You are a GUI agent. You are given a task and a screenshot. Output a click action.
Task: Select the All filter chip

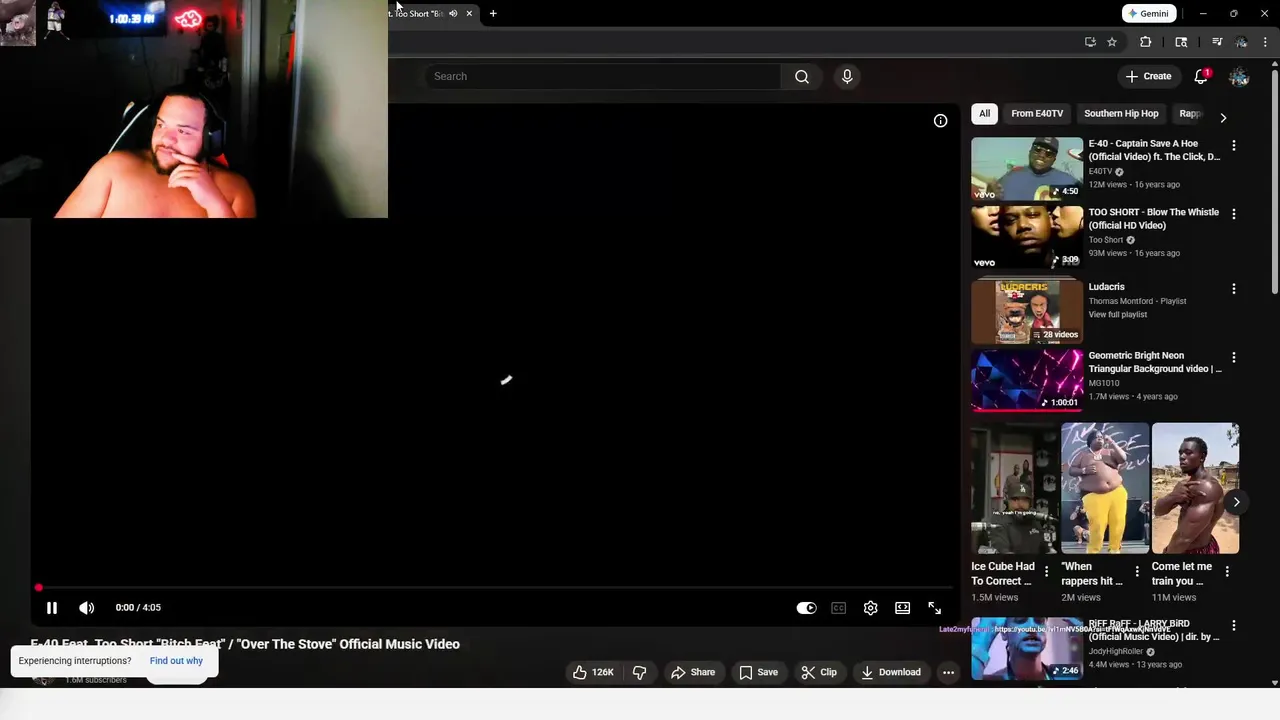pyautogui.click(x=984, y=113)
